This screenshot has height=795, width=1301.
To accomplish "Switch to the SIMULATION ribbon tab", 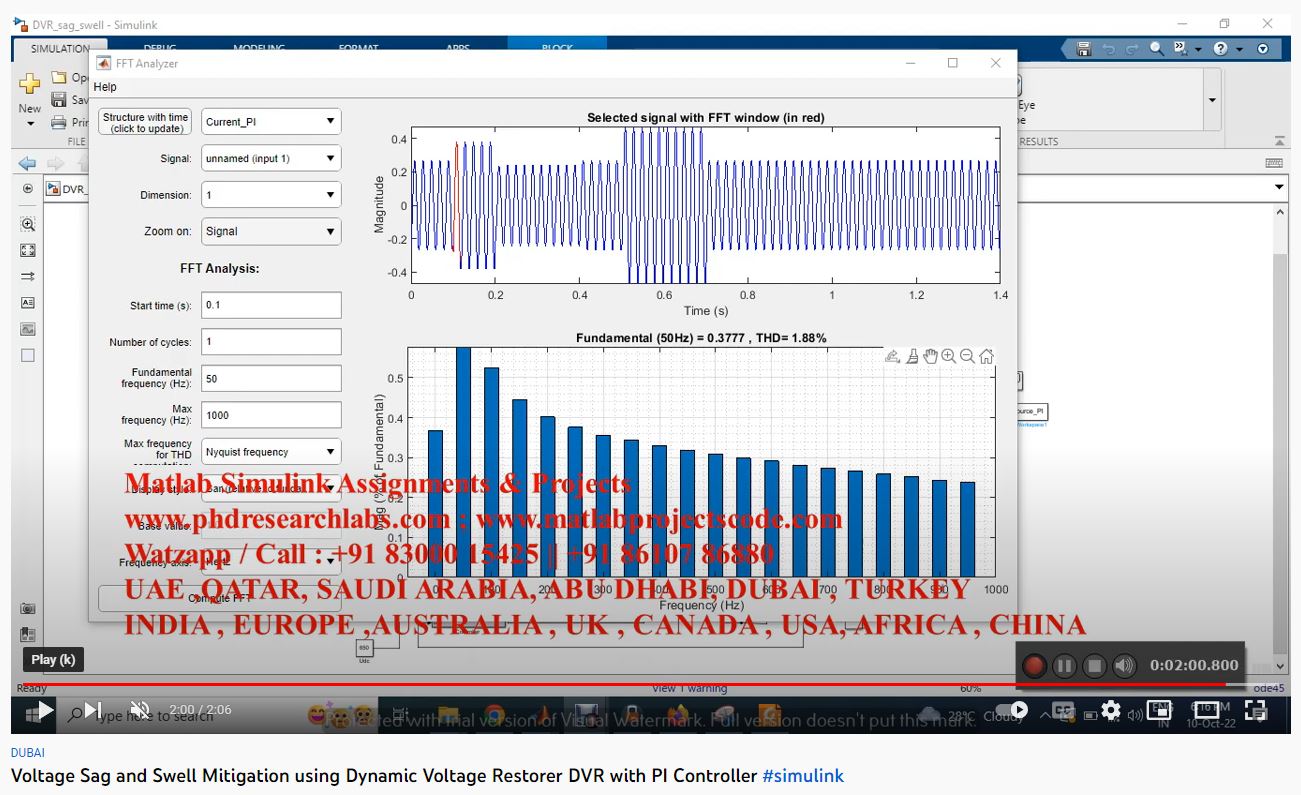I will 60,48.
